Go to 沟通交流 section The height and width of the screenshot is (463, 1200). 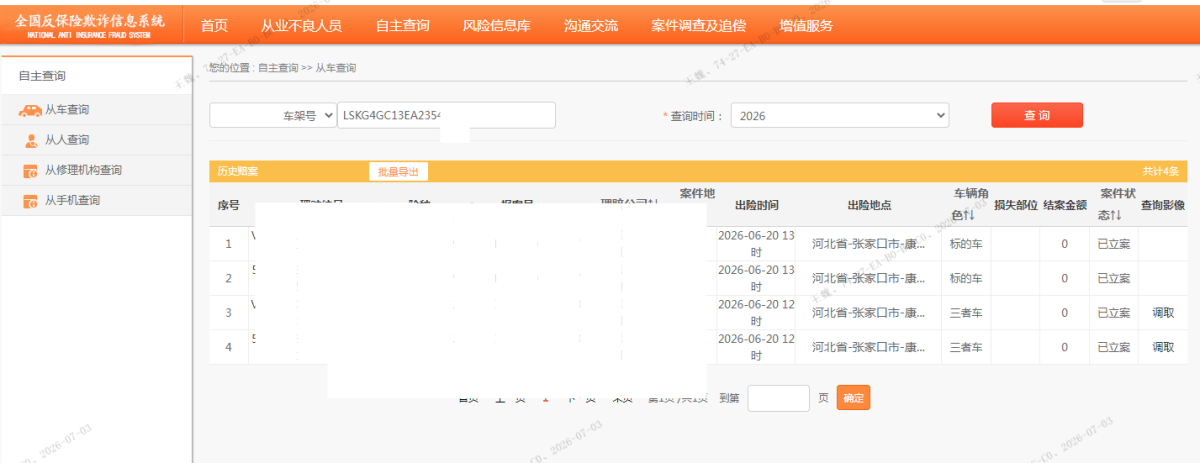coord(591,26)
